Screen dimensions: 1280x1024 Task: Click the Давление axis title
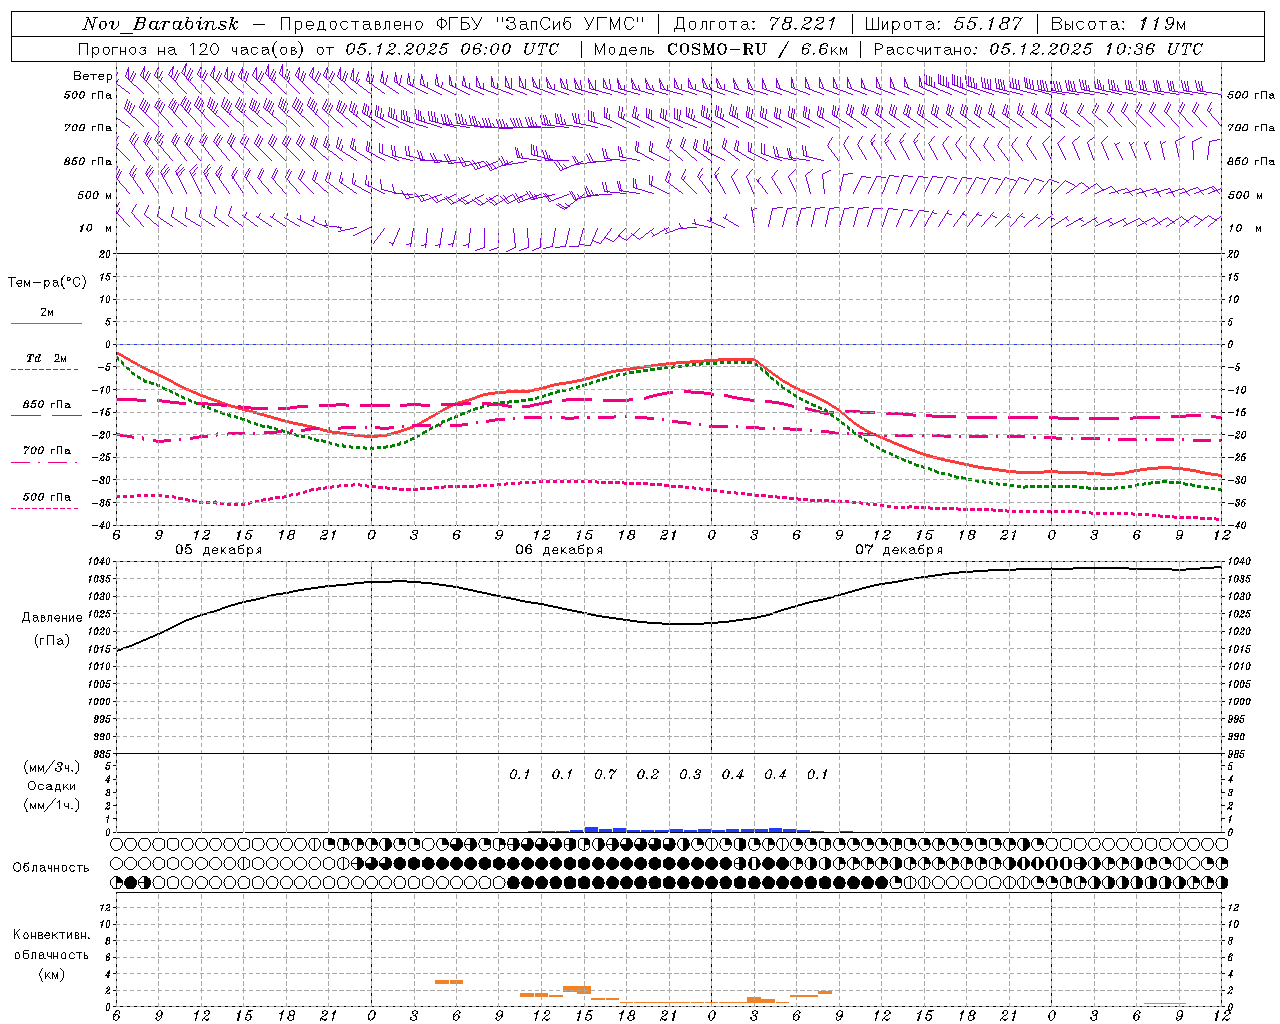coord(52,618)
